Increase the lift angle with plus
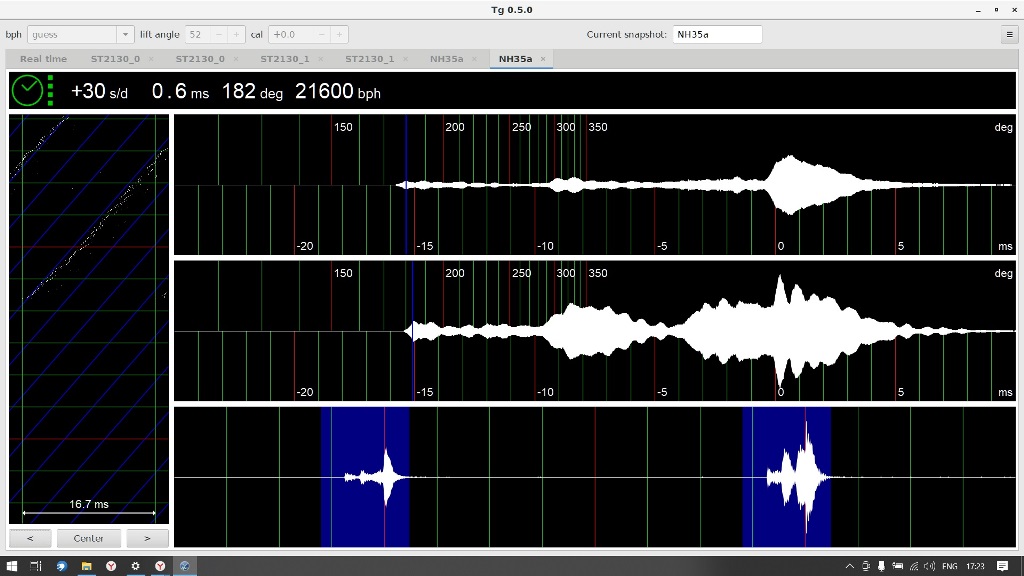The height and width of the screenshot is (576, 1024). click(x=236, y=34)
